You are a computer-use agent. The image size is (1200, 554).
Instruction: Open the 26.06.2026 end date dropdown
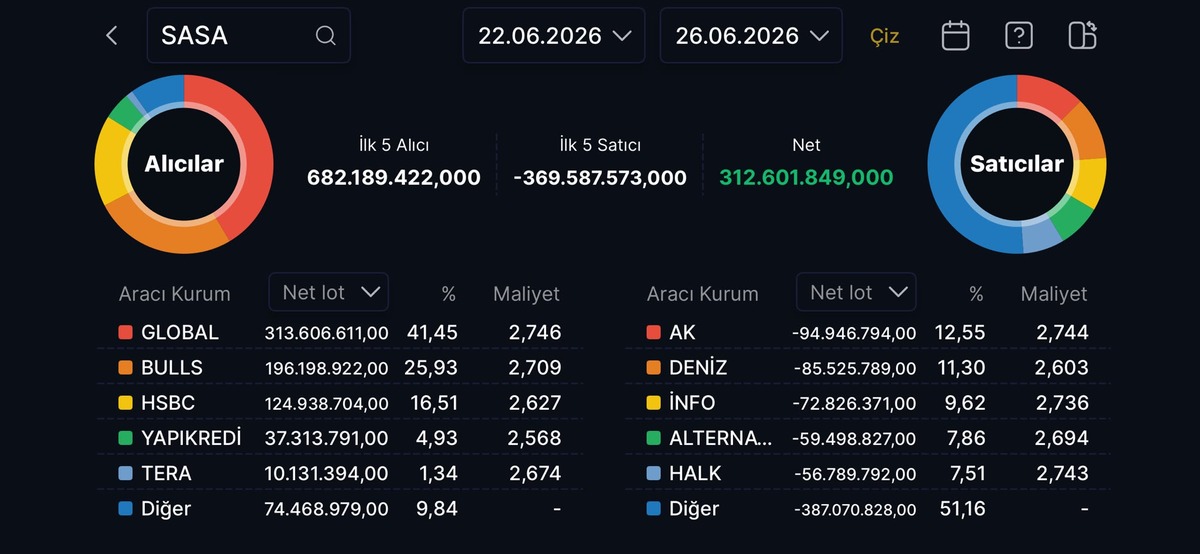pyautogui.click(x=751, y=36)
